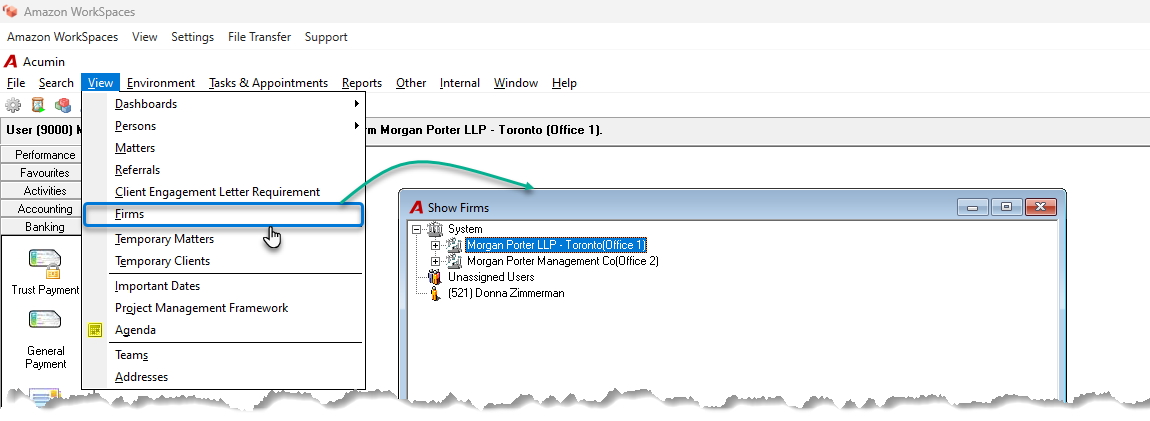The image size is (1150, 421).
Task: Switch to Favourites sidebar tab
Action: tap(42, 173)
